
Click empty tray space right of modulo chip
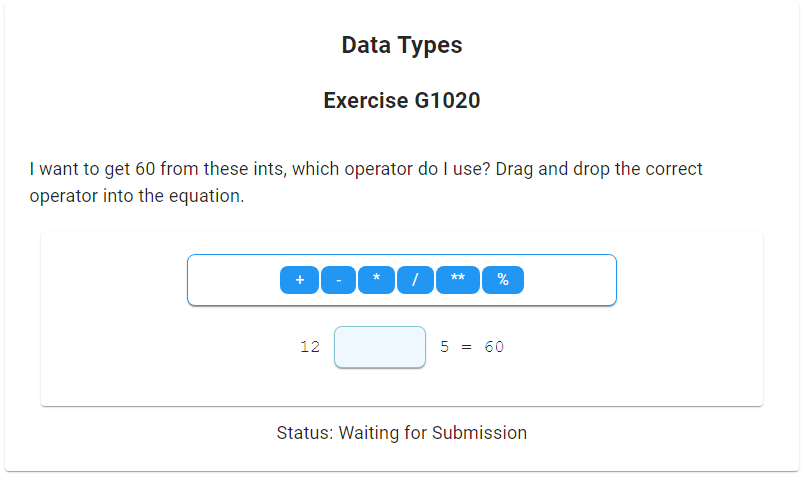(568, 280)
